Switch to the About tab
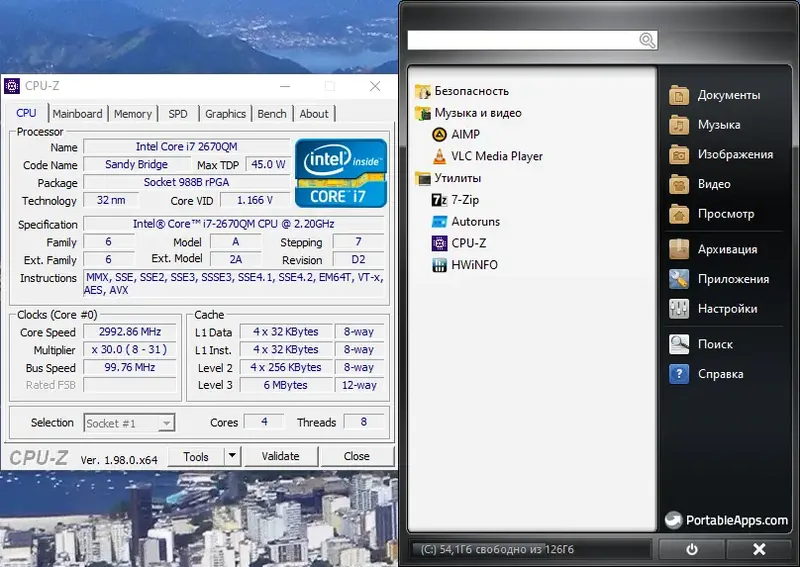Viewport: 800px width, 567px height. [x=314, y=114]
